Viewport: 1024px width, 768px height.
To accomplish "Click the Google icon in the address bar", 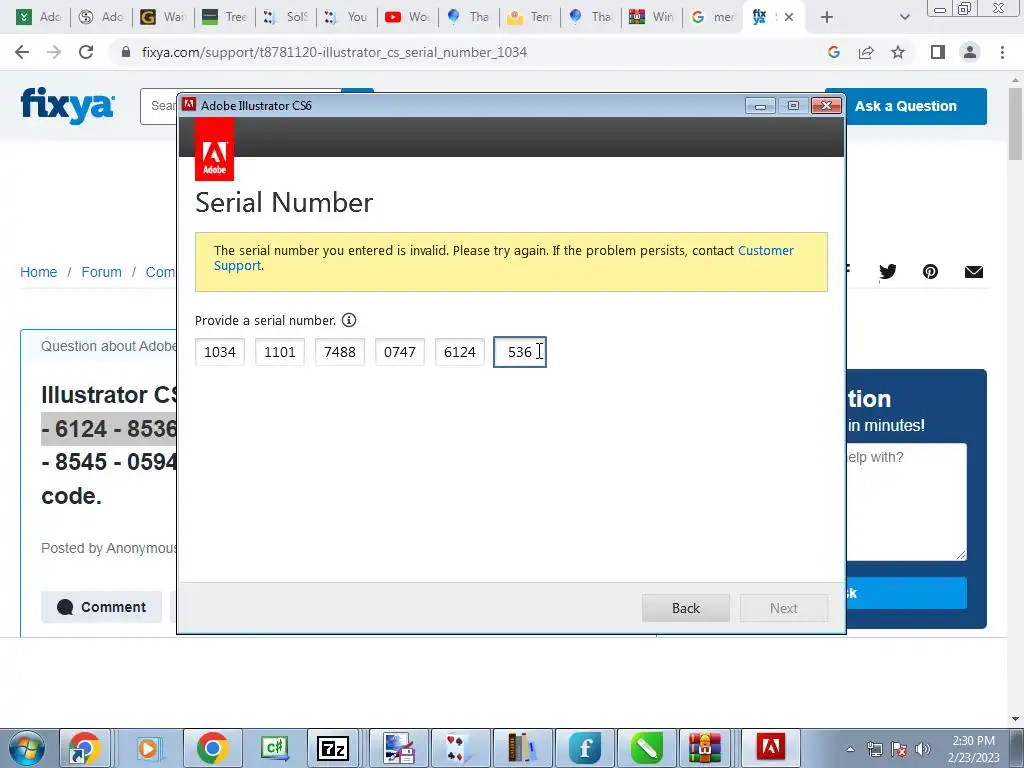I will tap(833, 52).
